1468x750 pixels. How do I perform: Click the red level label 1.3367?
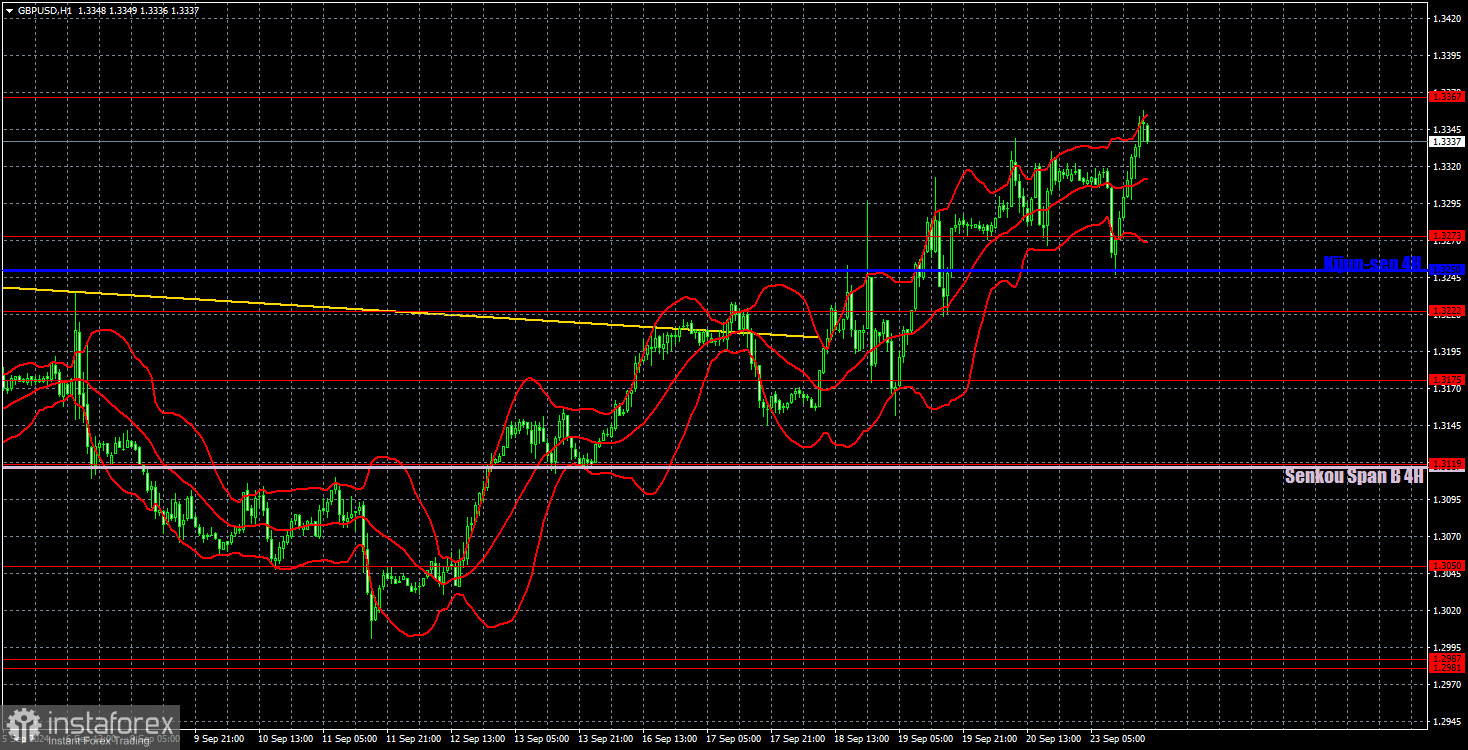tap(1447, 97)
